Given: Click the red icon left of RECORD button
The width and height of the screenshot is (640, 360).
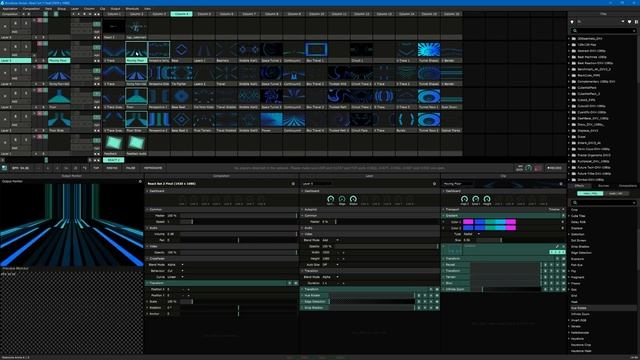Looking at the screenshot, I should (538, 168).
